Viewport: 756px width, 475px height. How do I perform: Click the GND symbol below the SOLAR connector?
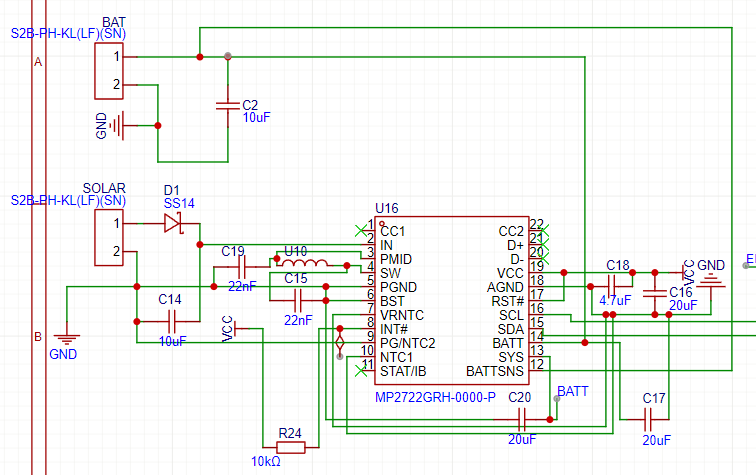pyautogui.click(x=64, y=340)
